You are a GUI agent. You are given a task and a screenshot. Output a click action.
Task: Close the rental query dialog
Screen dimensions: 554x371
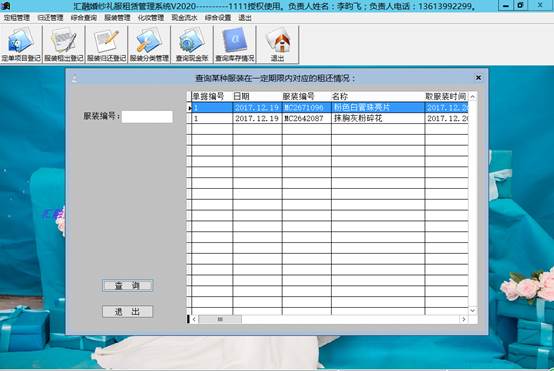478,77
